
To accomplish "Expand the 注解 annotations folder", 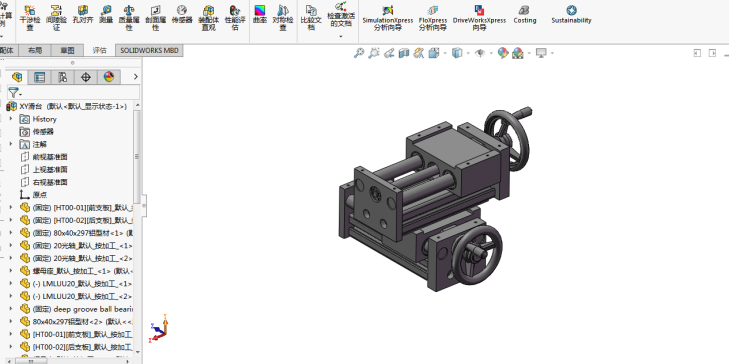I will pos(11,144).
